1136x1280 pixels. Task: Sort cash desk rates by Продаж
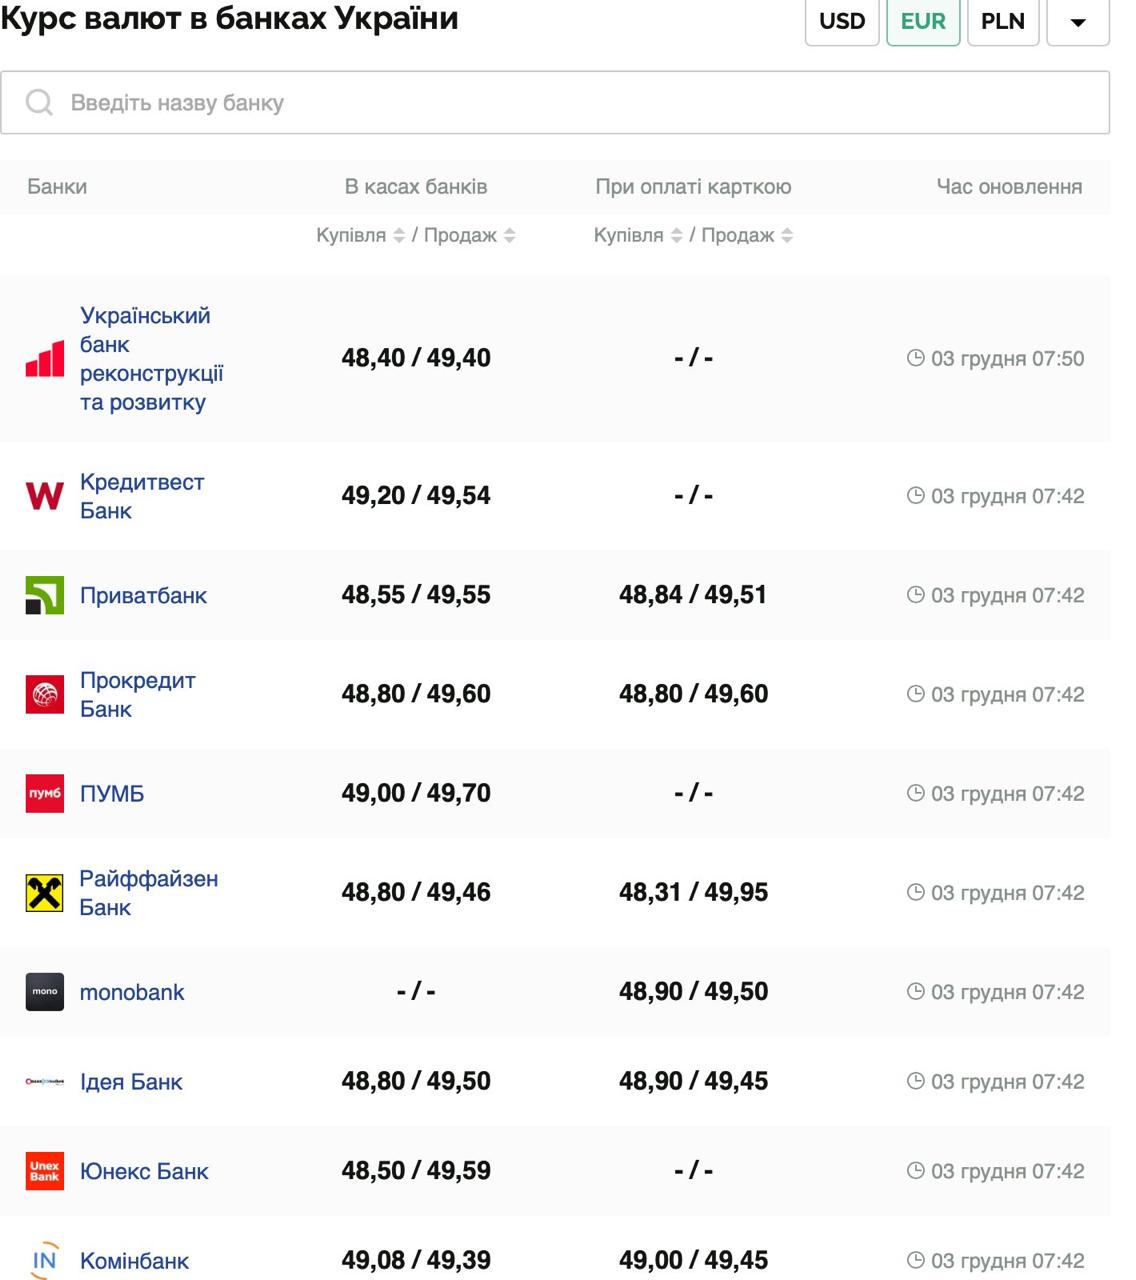(x=510, y=235)
